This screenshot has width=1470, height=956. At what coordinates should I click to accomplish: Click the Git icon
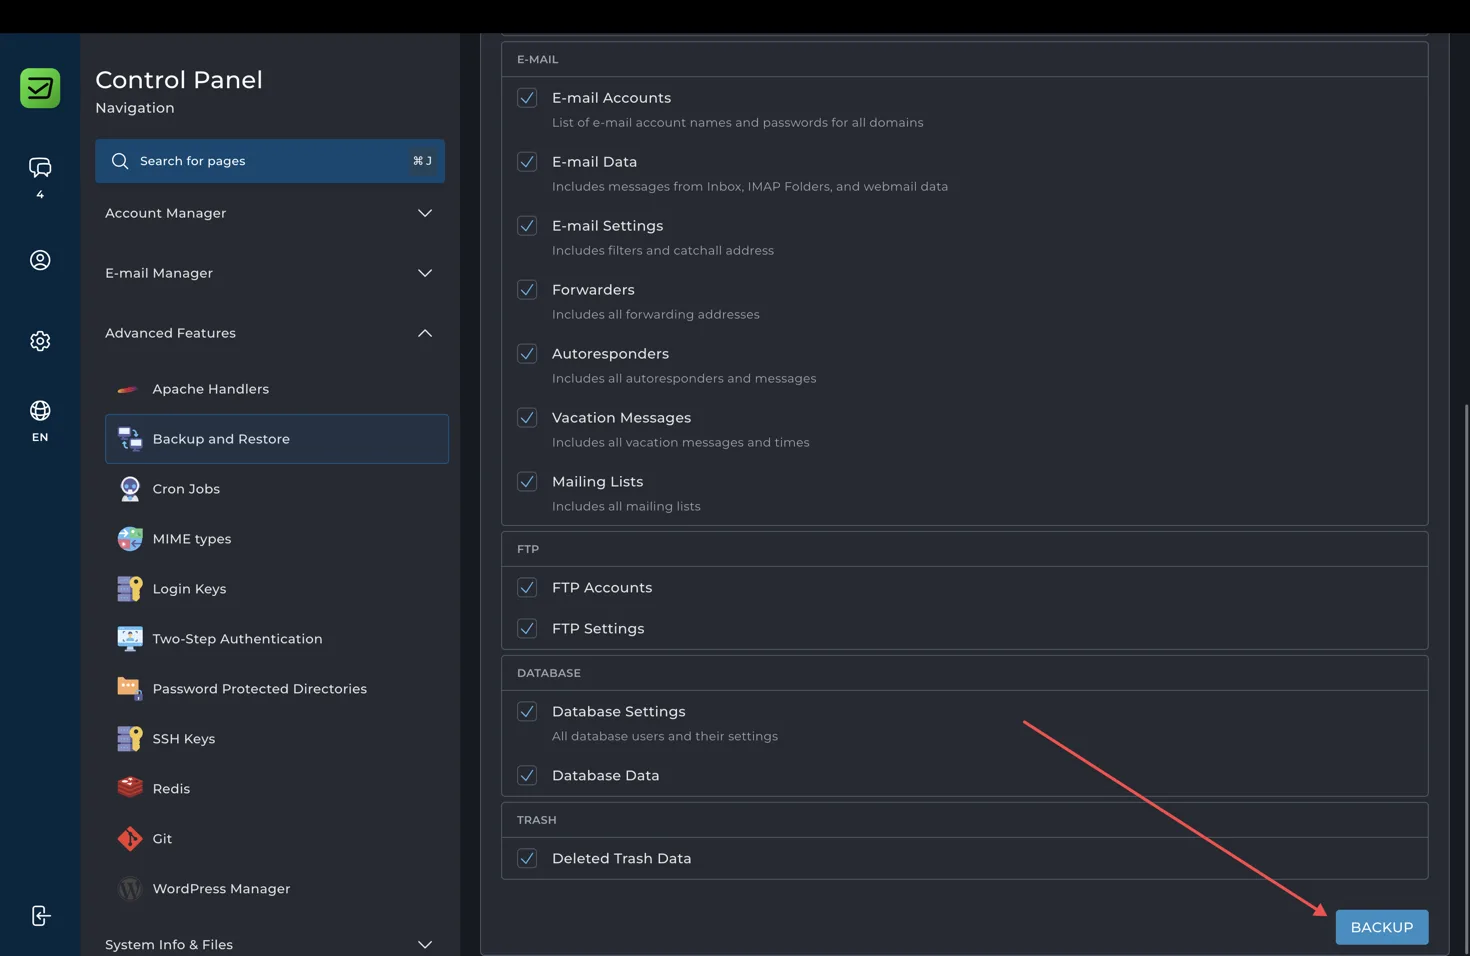[130, 839]
